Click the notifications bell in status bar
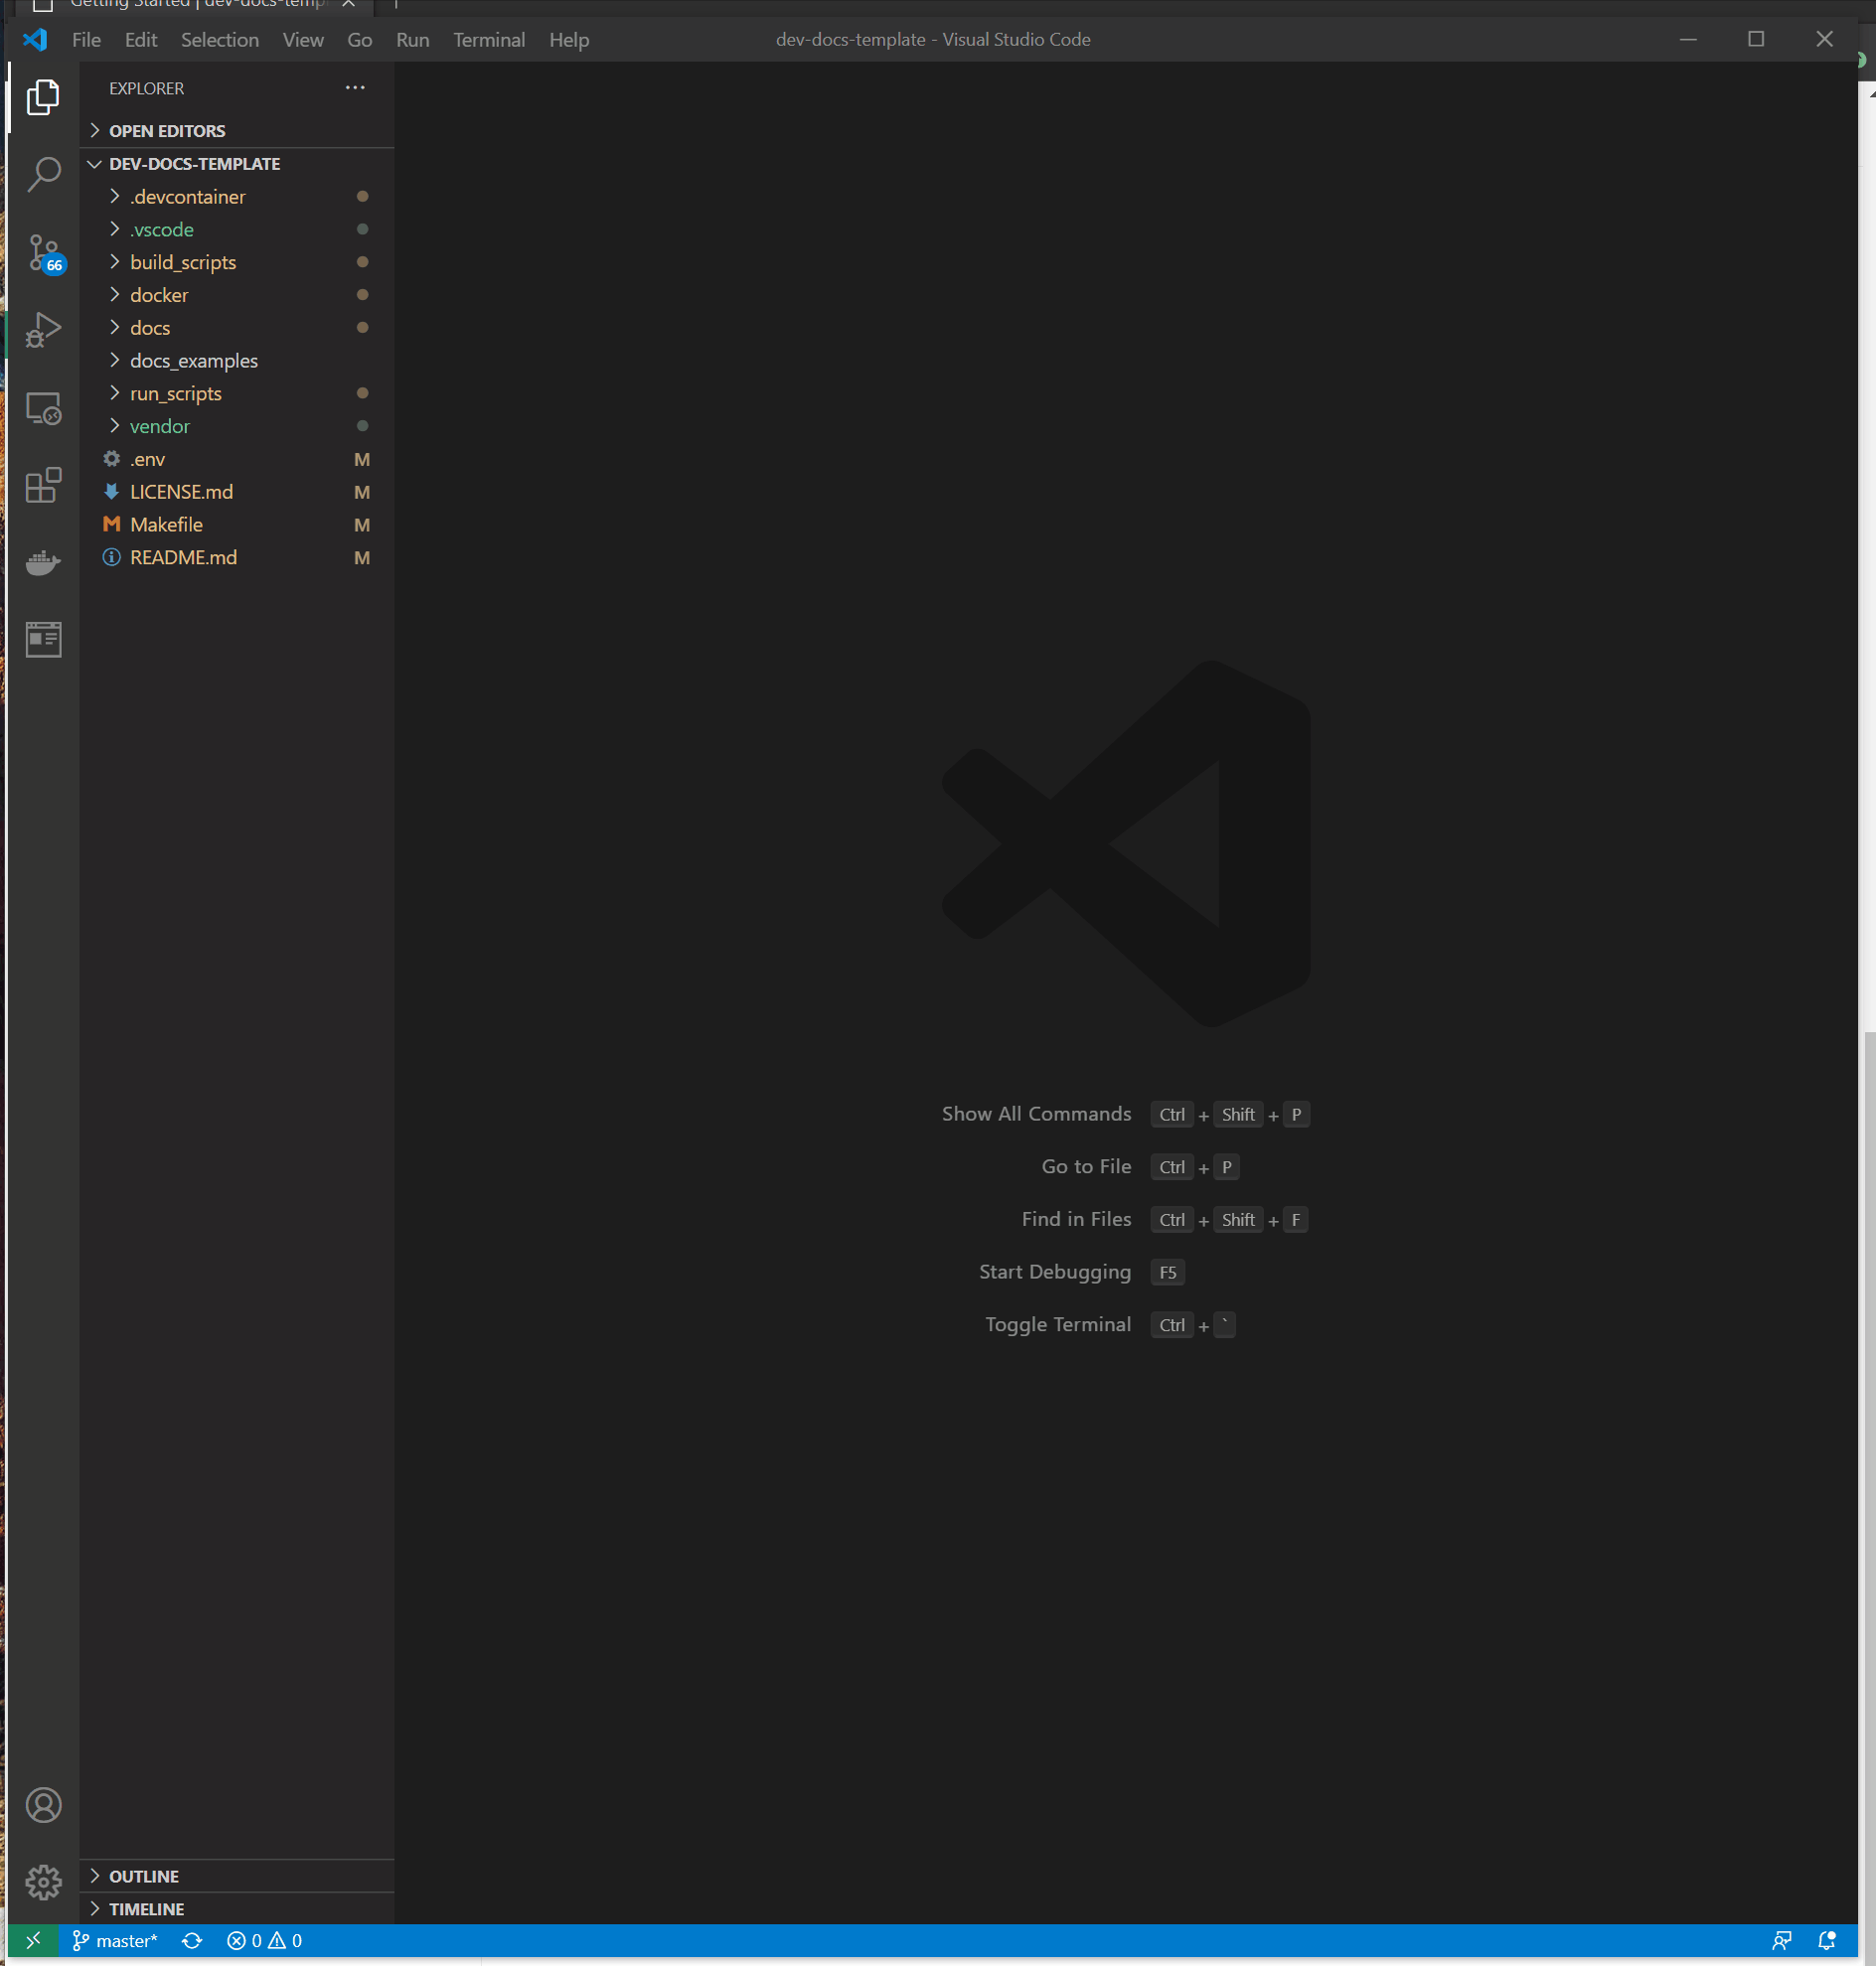1876x1966 pixels. (x=1826, y=1940)
